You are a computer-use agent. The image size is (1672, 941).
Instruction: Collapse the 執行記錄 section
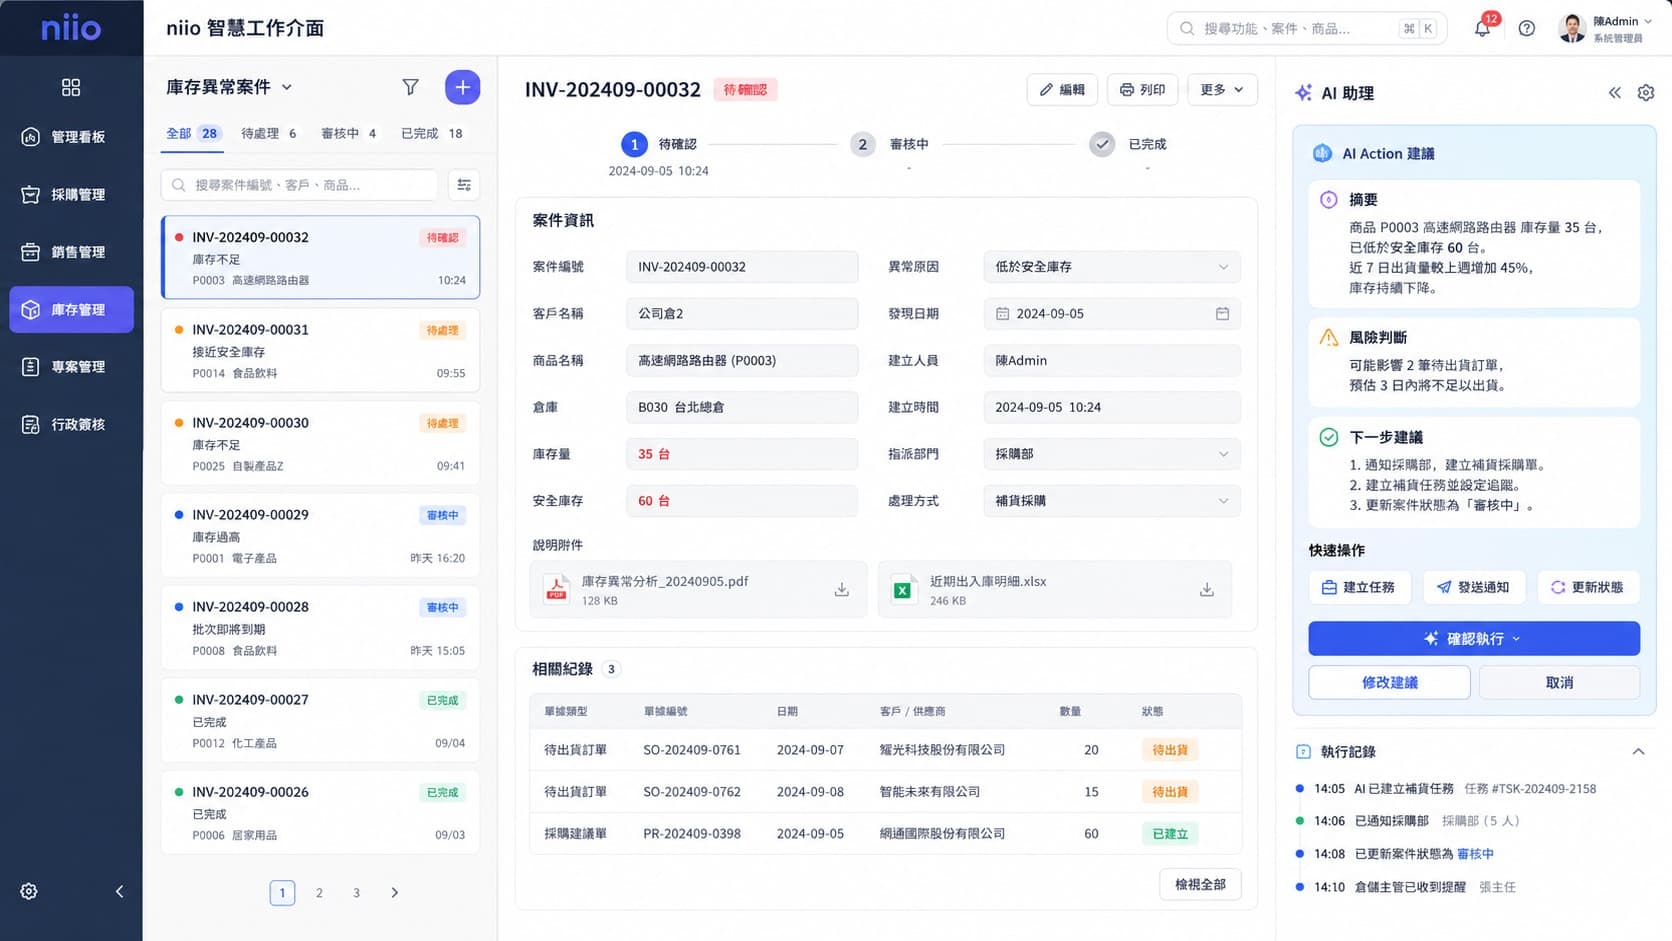[1638, 751]
